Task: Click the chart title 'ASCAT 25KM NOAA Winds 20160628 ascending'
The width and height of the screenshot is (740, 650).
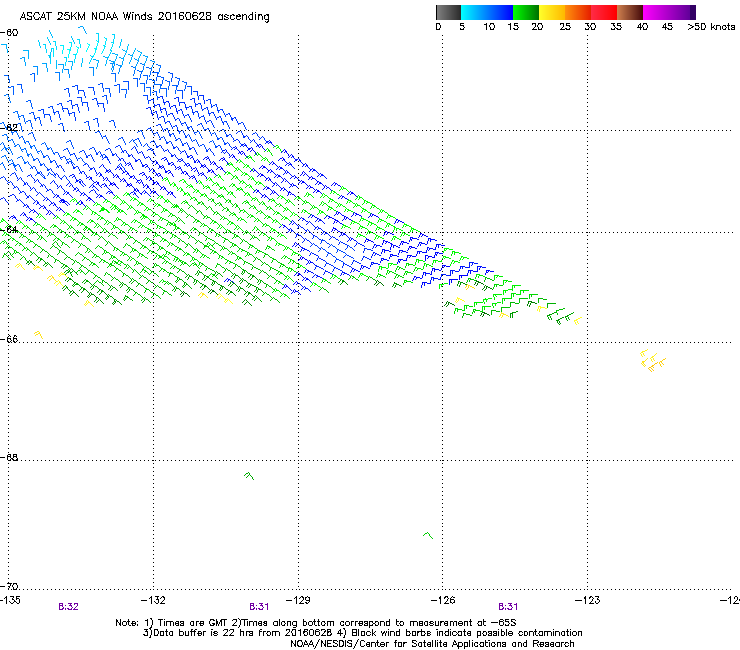Action: [x=144, y=17]
